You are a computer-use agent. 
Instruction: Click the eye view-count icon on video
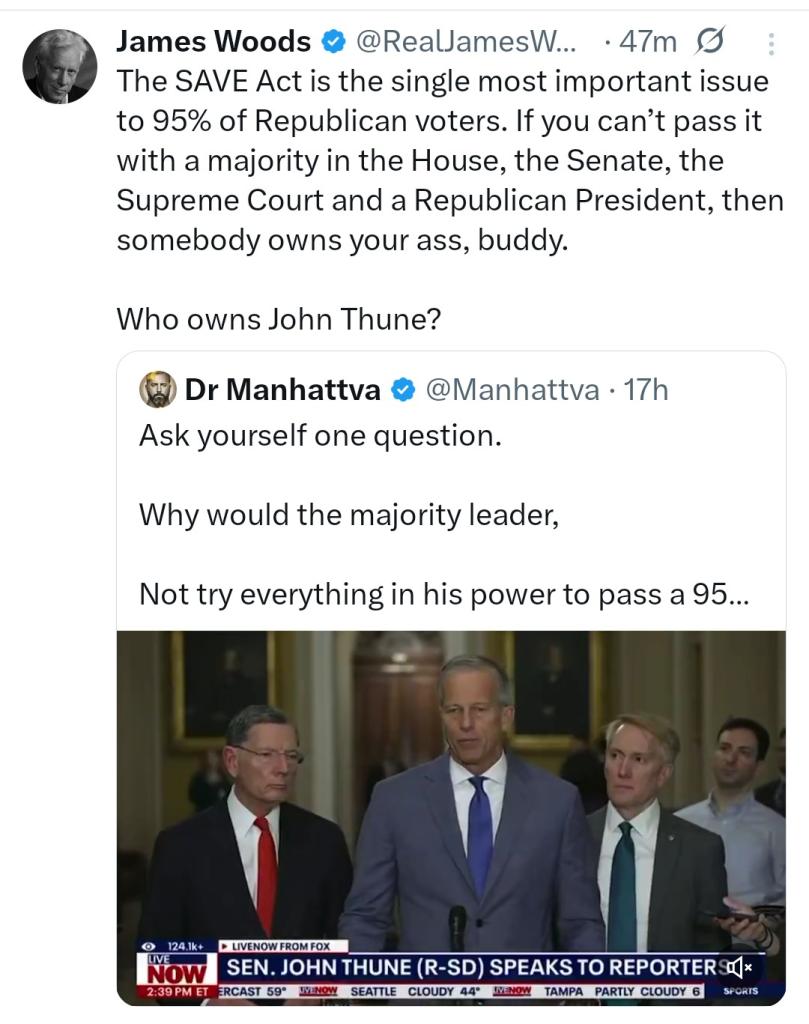[149, 945]
